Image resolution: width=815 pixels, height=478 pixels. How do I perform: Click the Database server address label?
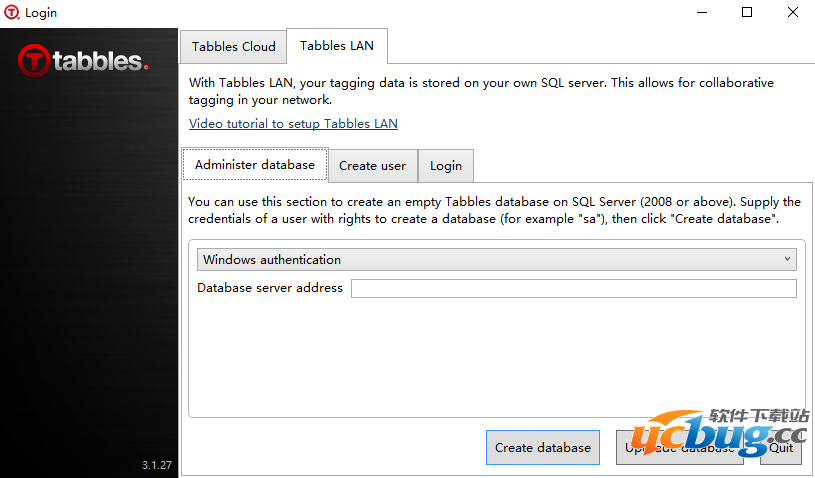[270, 288]
